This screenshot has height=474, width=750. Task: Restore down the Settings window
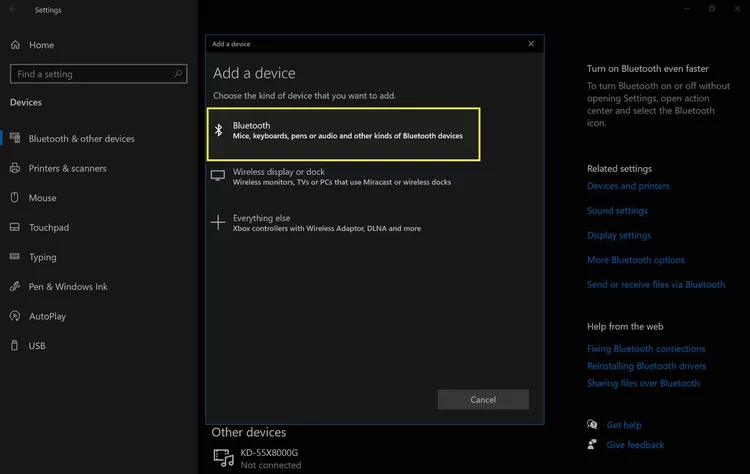pyautogui.click(x=712, y=9)
